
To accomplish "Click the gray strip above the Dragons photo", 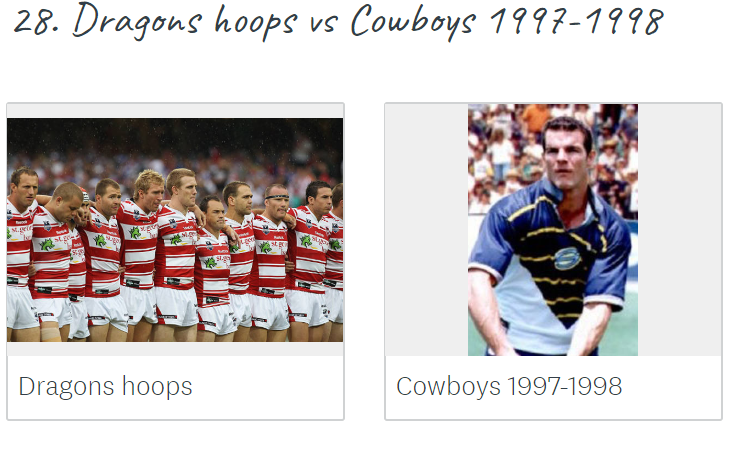I will [x=175, y=111].
